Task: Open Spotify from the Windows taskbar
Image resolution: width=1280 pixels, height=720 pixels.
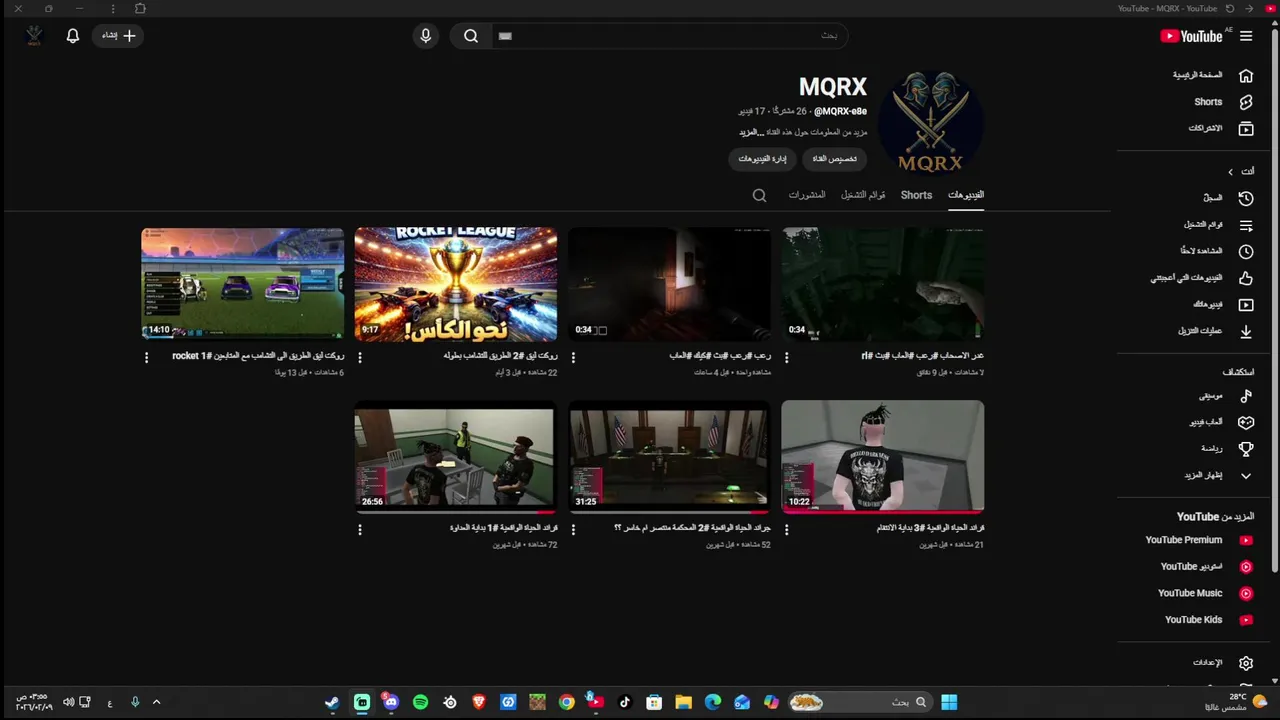Action: (420, 703)
